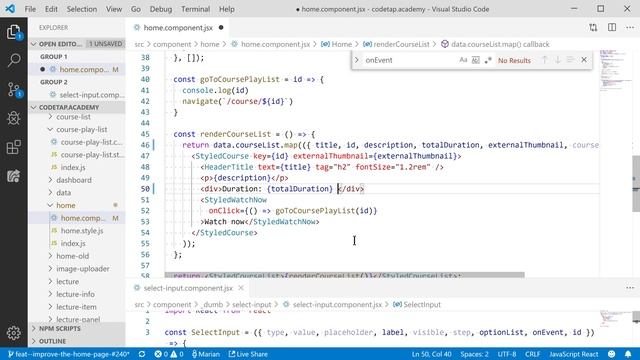Open the Extensions view

[x=13, y=147]
